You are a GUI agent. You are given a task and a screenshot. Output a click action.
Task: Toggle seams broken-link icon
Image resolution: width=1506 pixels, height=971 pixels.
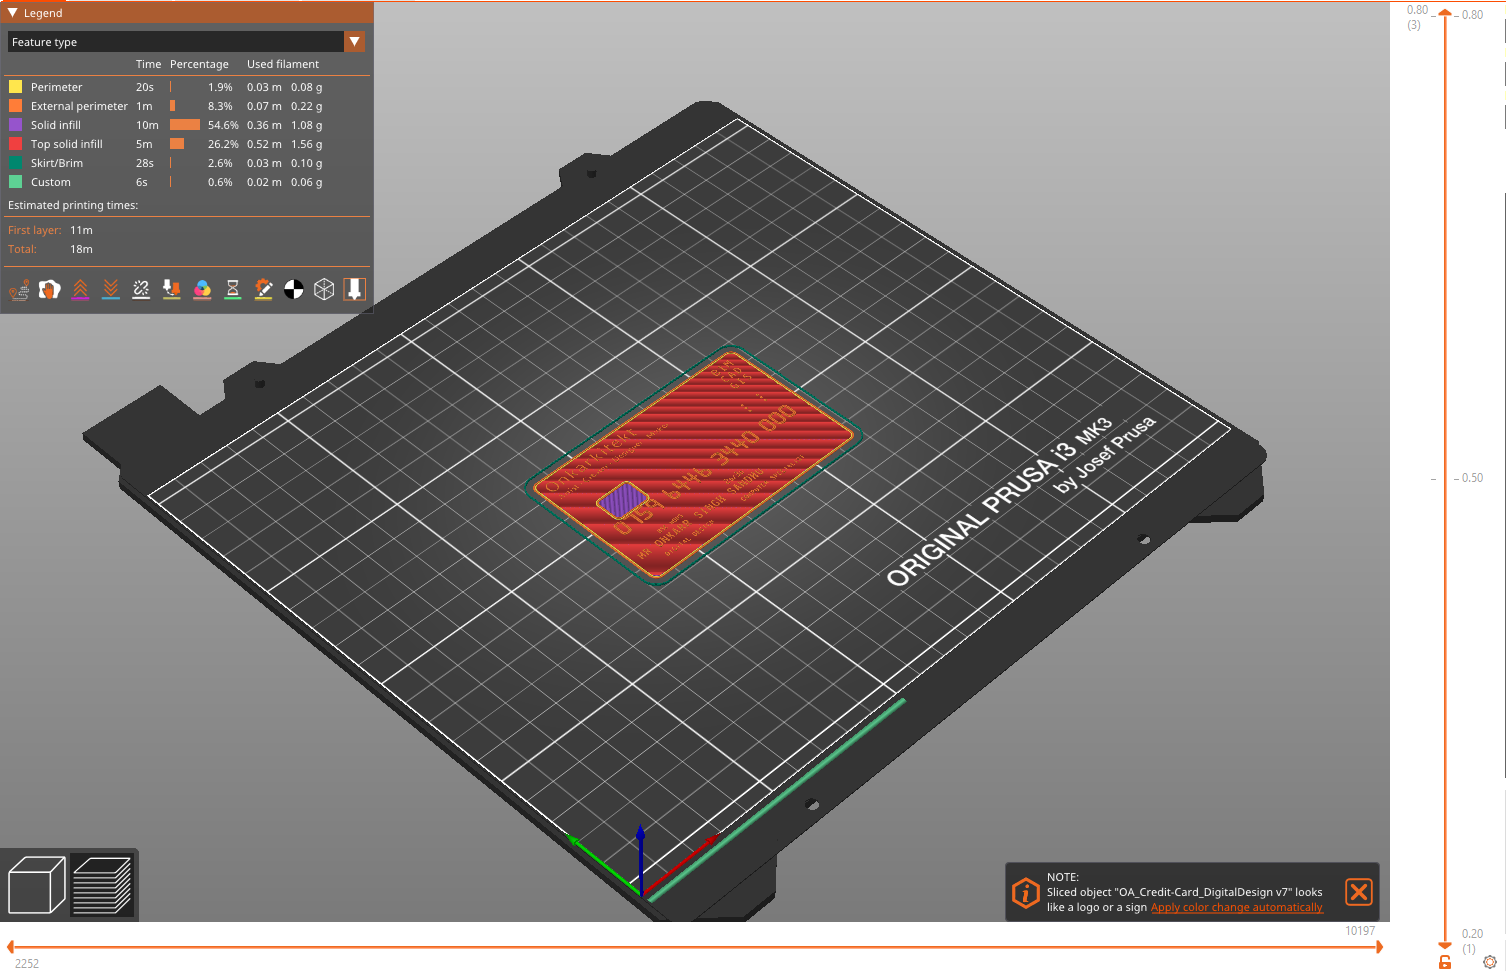click(141, 290)
